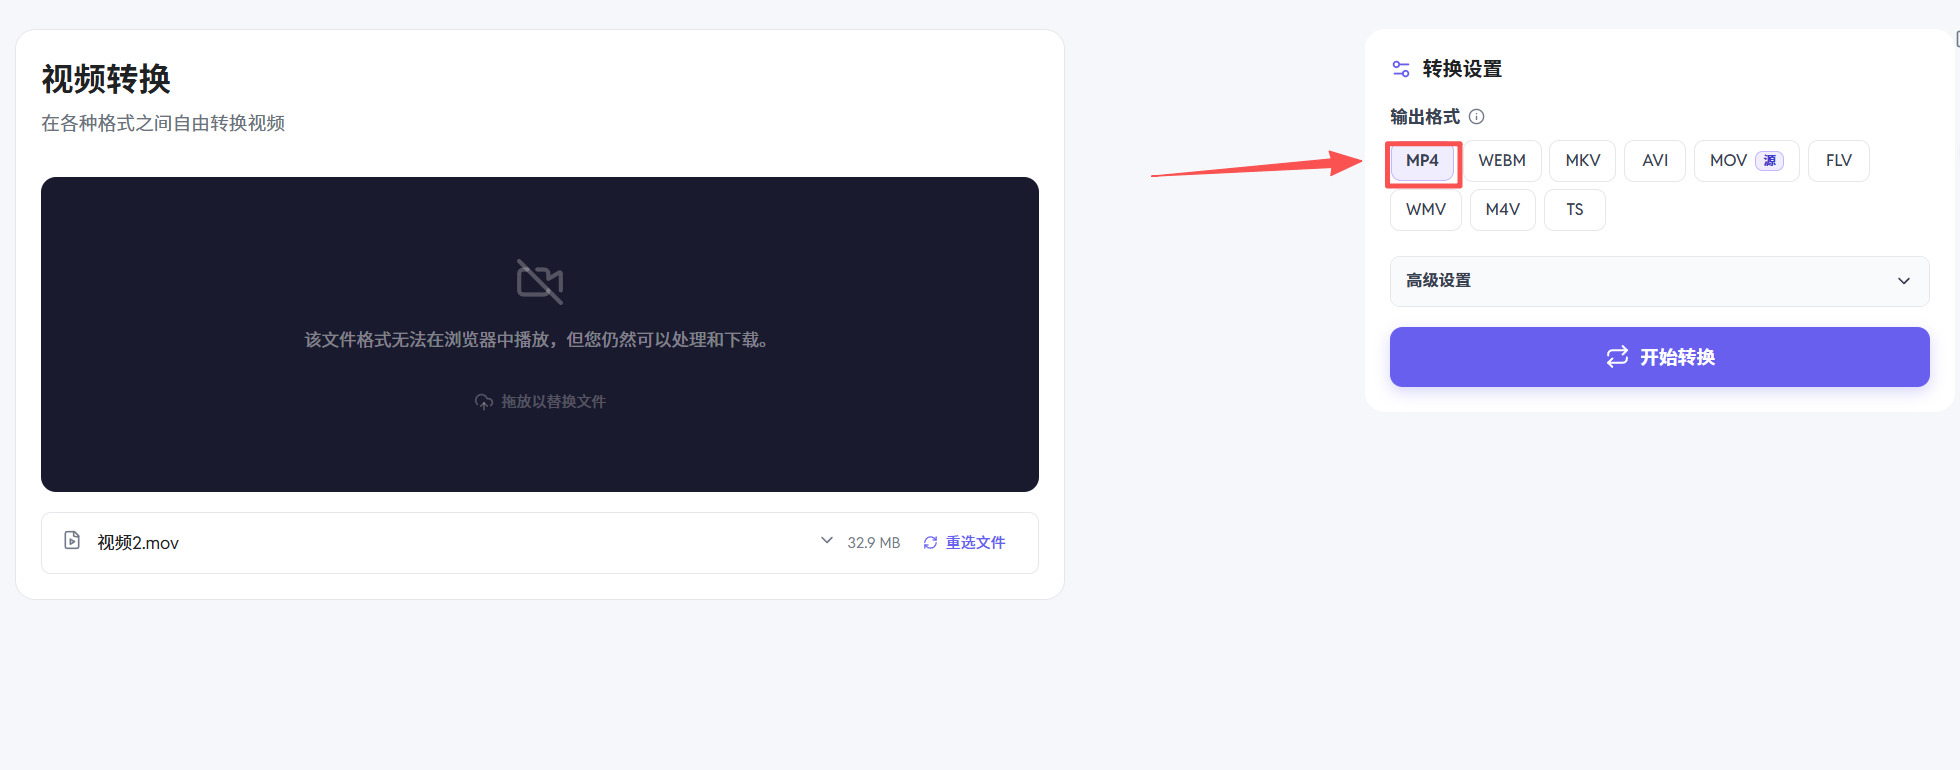Click the output format info icon
Image resolution: width=1960 pixels, height=770 pixels.
click(x=1476, y=117)
